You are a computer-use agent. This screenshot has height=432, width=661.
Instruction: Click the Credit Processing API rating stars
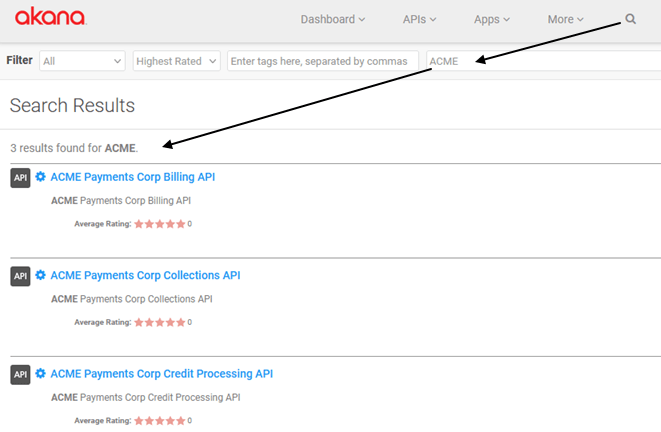click(160, 421)
